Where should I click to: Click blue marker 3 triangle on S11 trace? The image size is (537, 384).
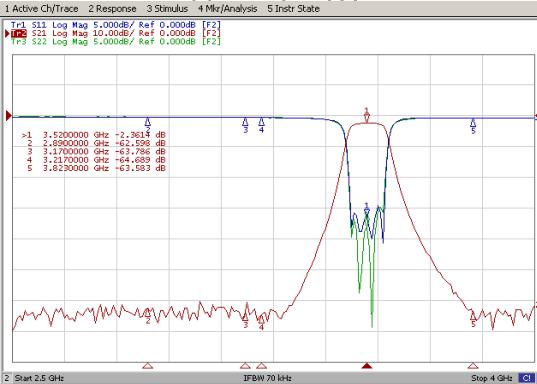[x=245, y=122]
